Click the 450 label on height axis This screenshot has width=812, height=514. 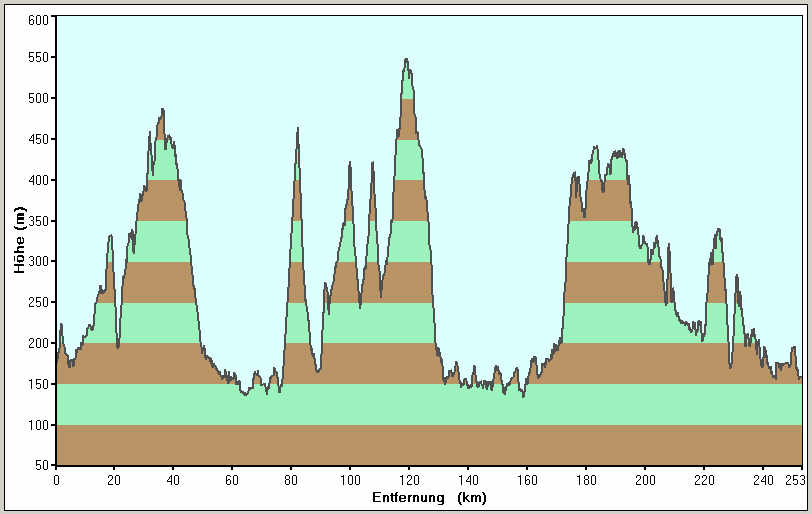click(38, 140)
